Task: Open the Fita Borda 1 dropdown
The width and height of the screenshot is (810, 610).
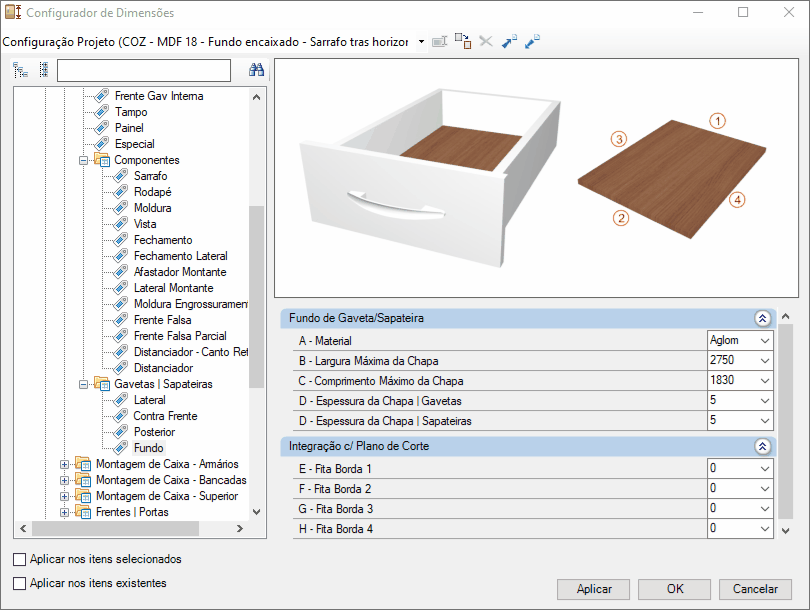Action: (x=765, y=468)
